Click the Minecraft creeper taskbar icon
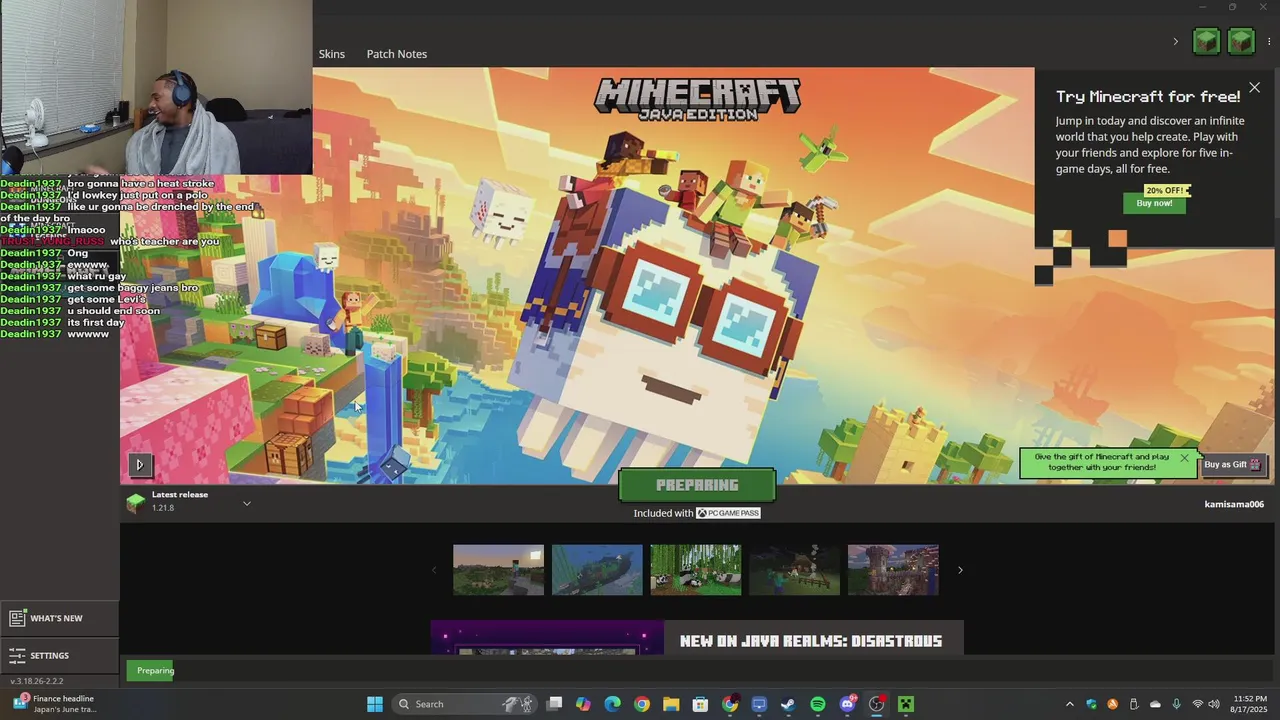Viewport: 1280px width, 720px height. 906,704
